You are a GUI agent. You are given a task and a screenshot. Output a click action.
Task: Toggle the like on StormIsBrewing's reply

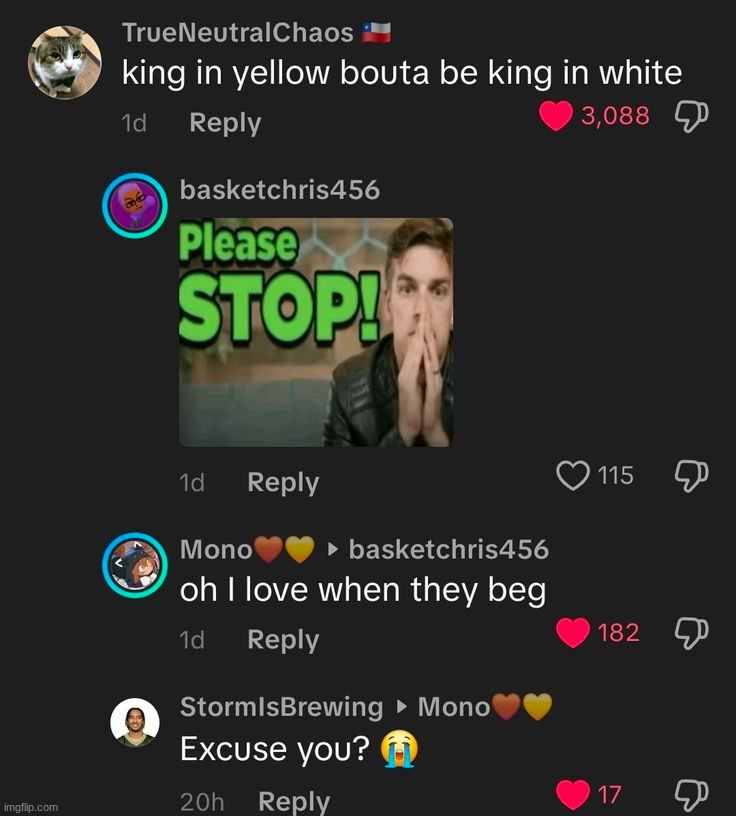tap(574, 791)
